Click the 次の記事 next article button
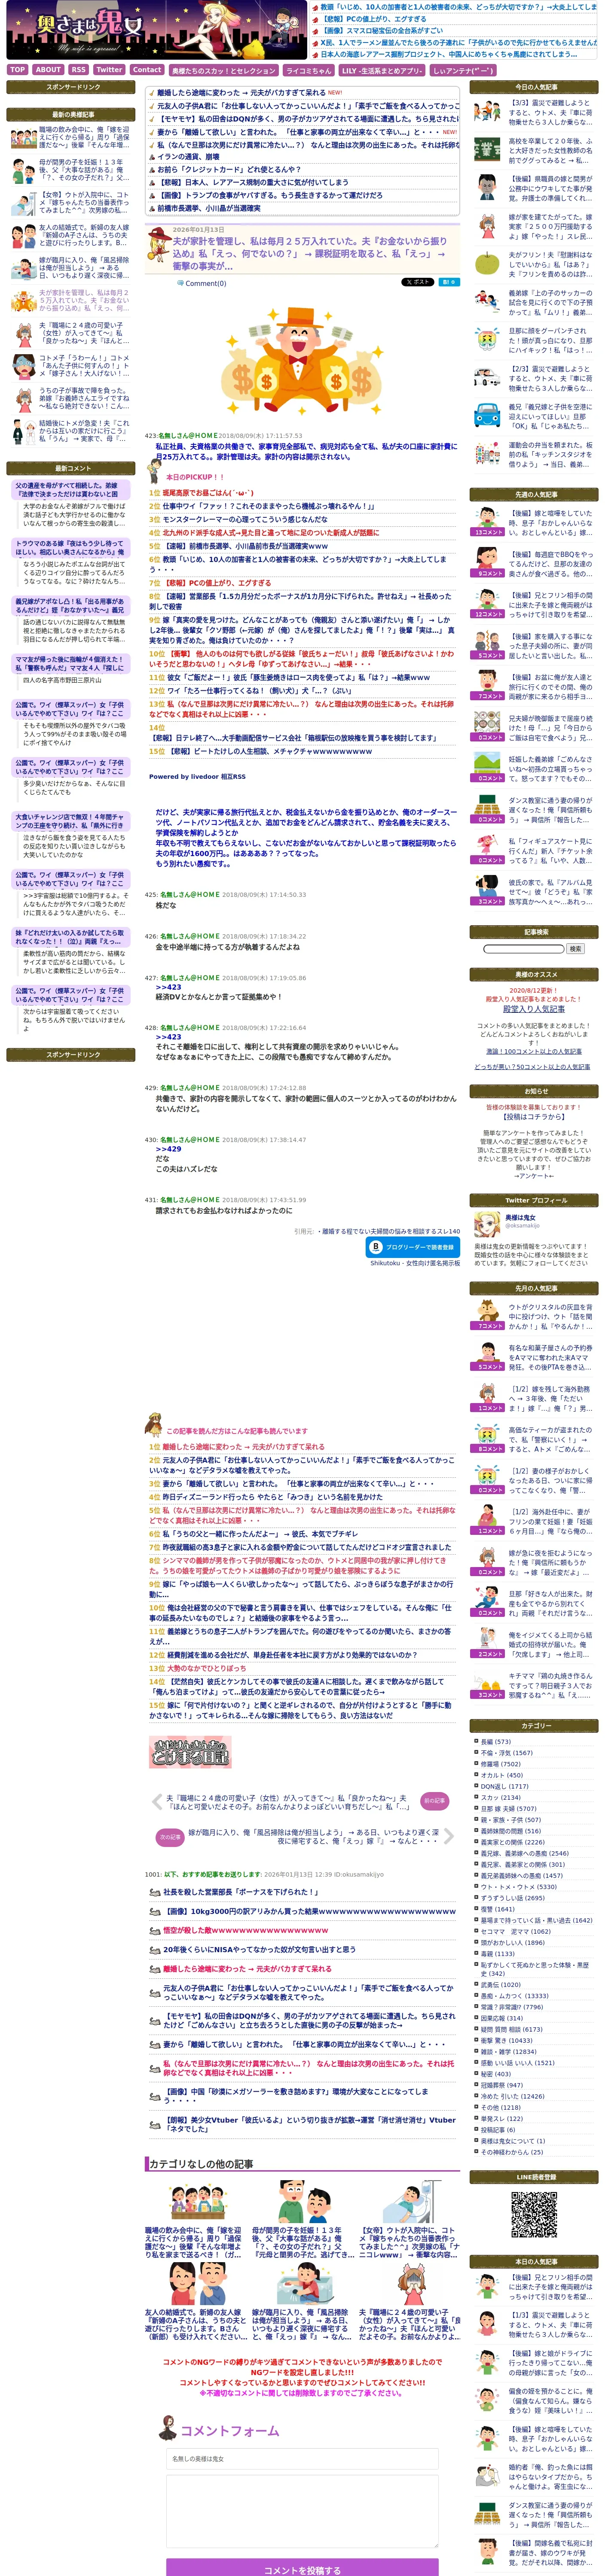605x2576 pixels. (170, 1837)
